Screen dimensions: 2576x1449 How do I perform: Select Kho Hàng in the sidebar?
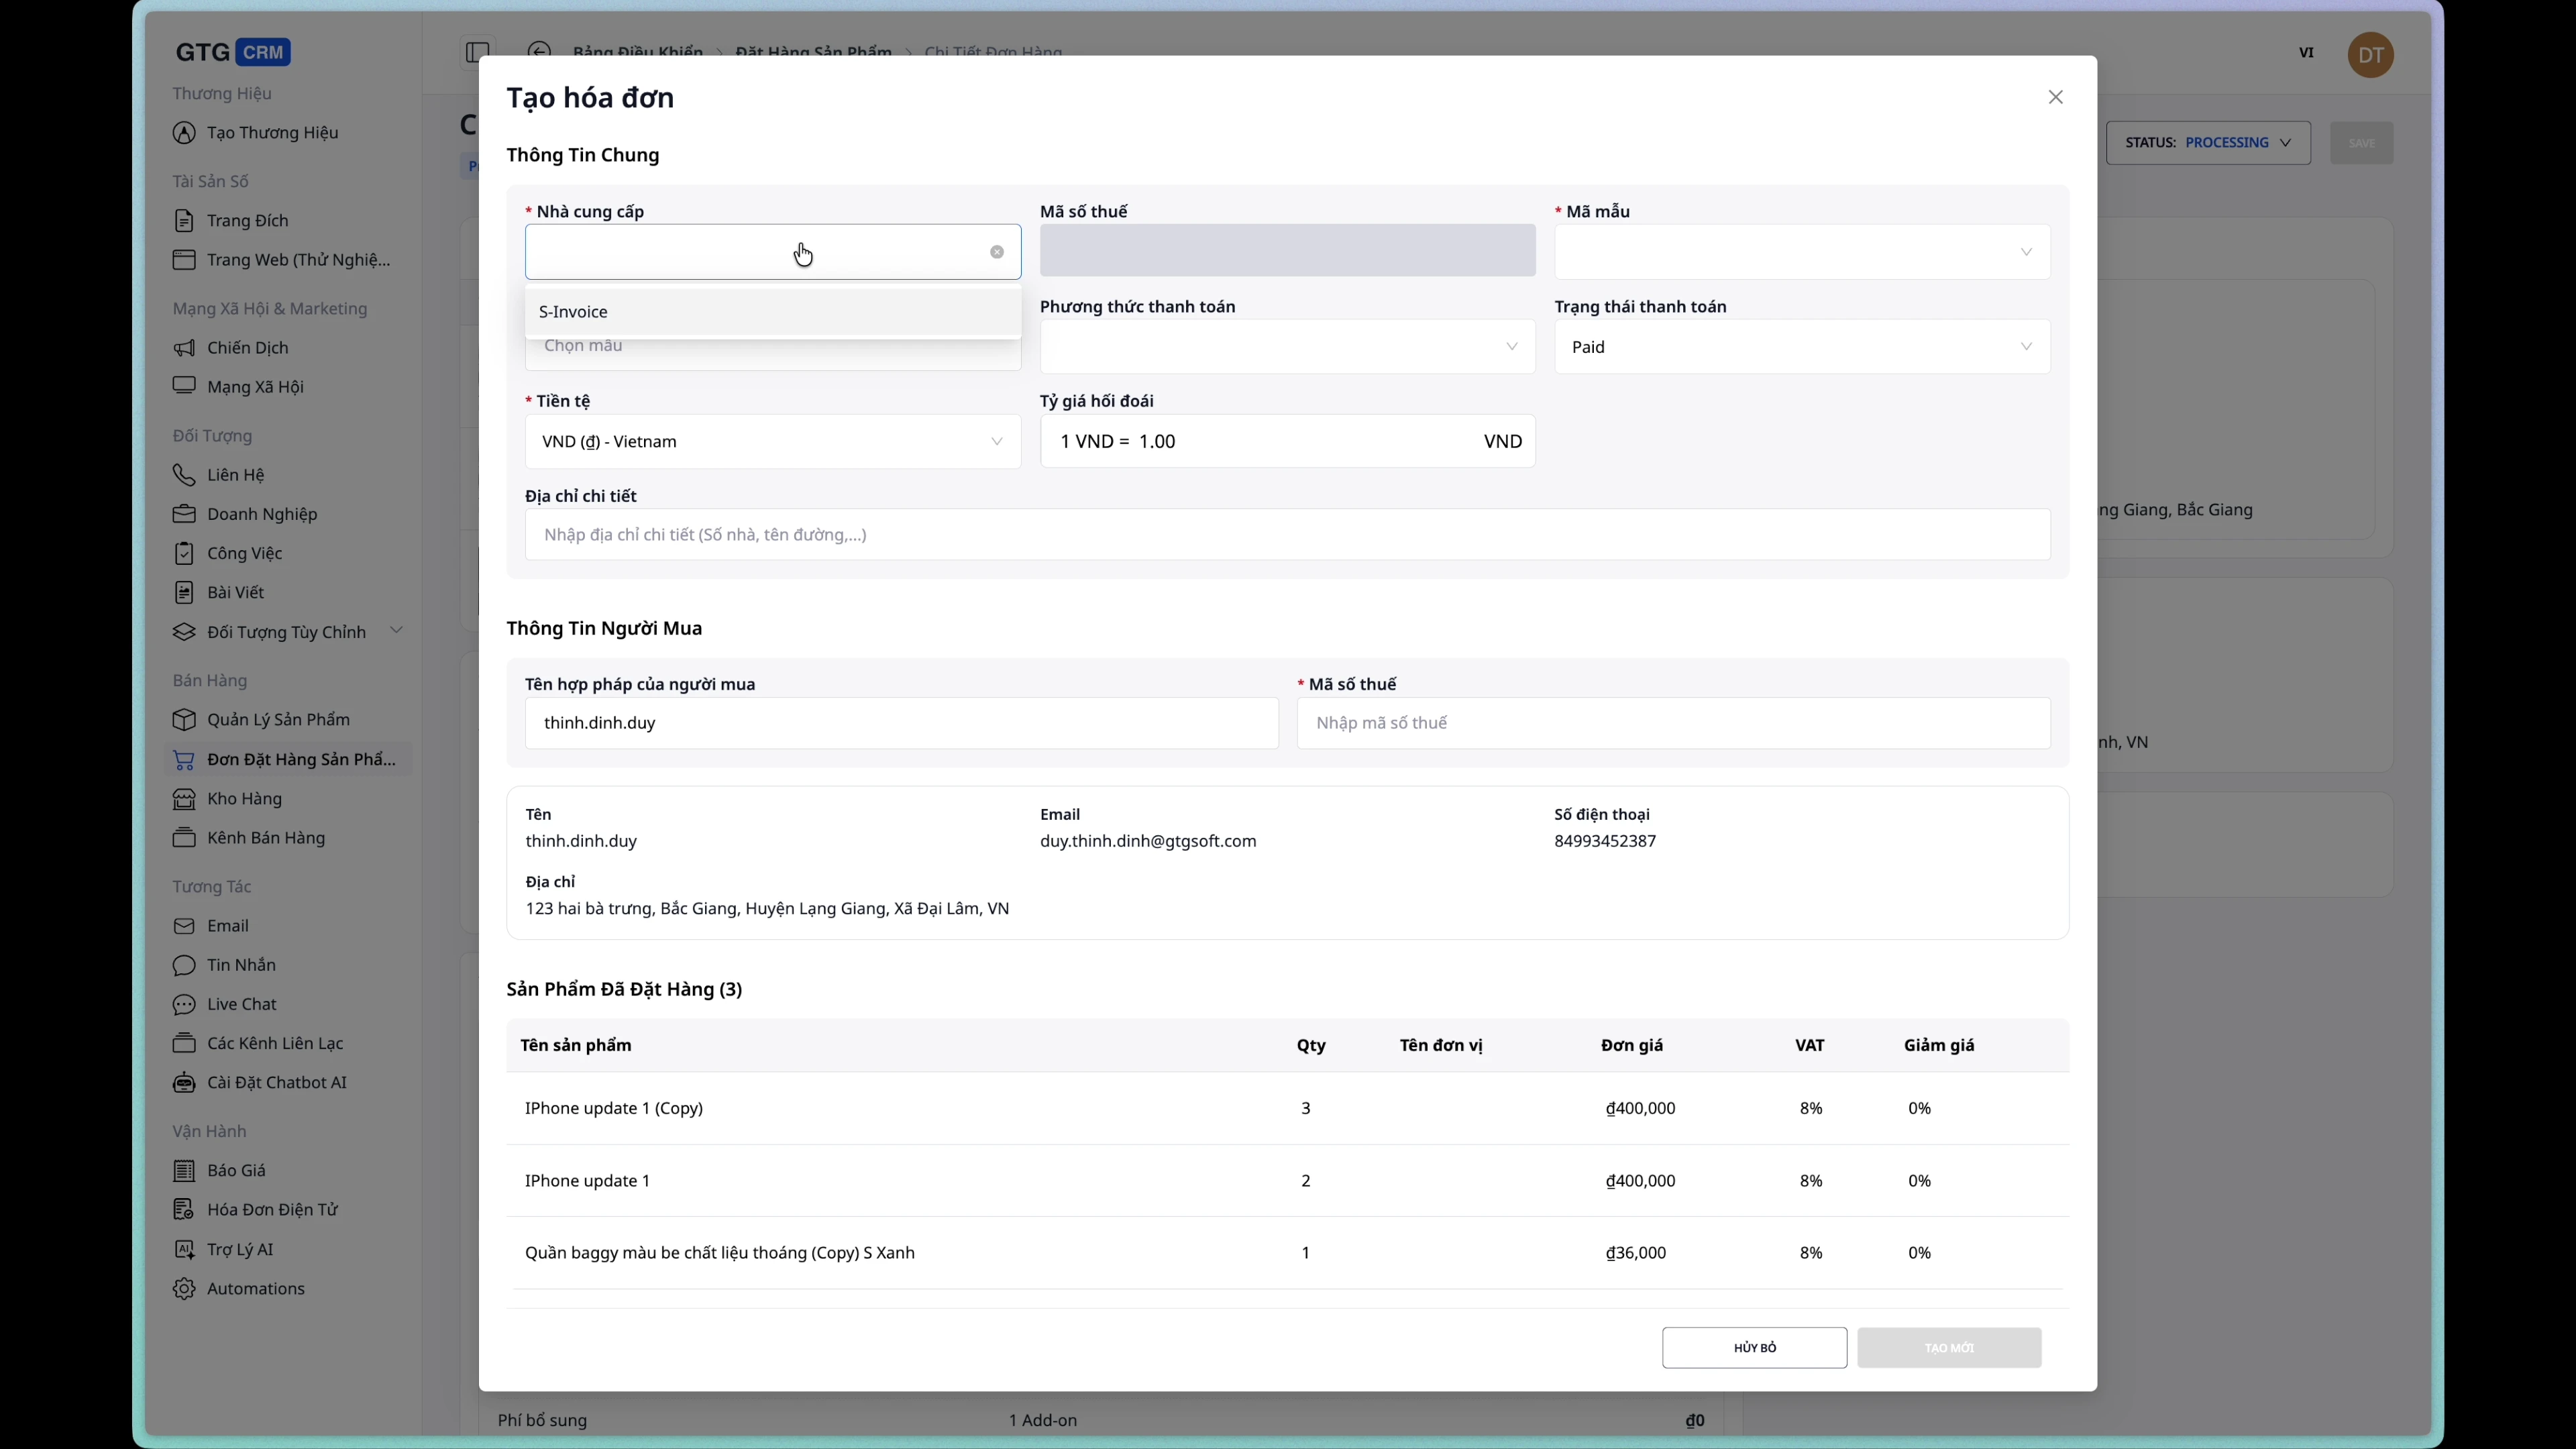[x=245, y=798]
